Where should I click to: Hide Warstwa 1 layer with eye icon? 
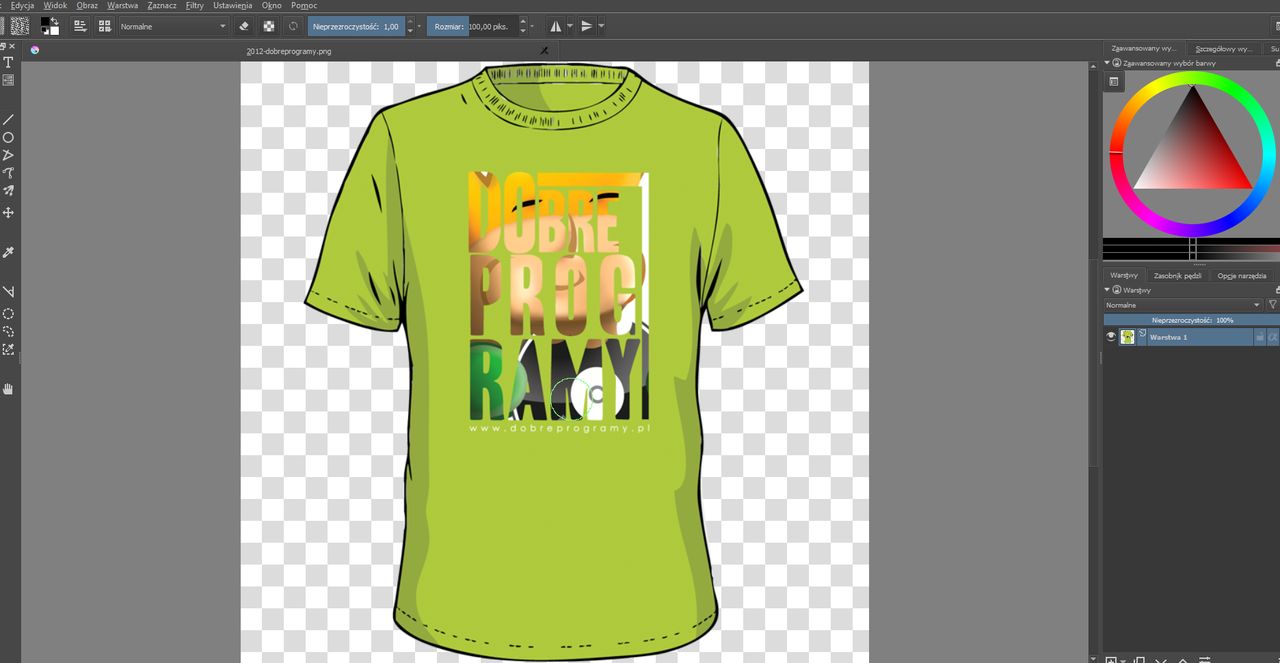[x=1110, y=337]
